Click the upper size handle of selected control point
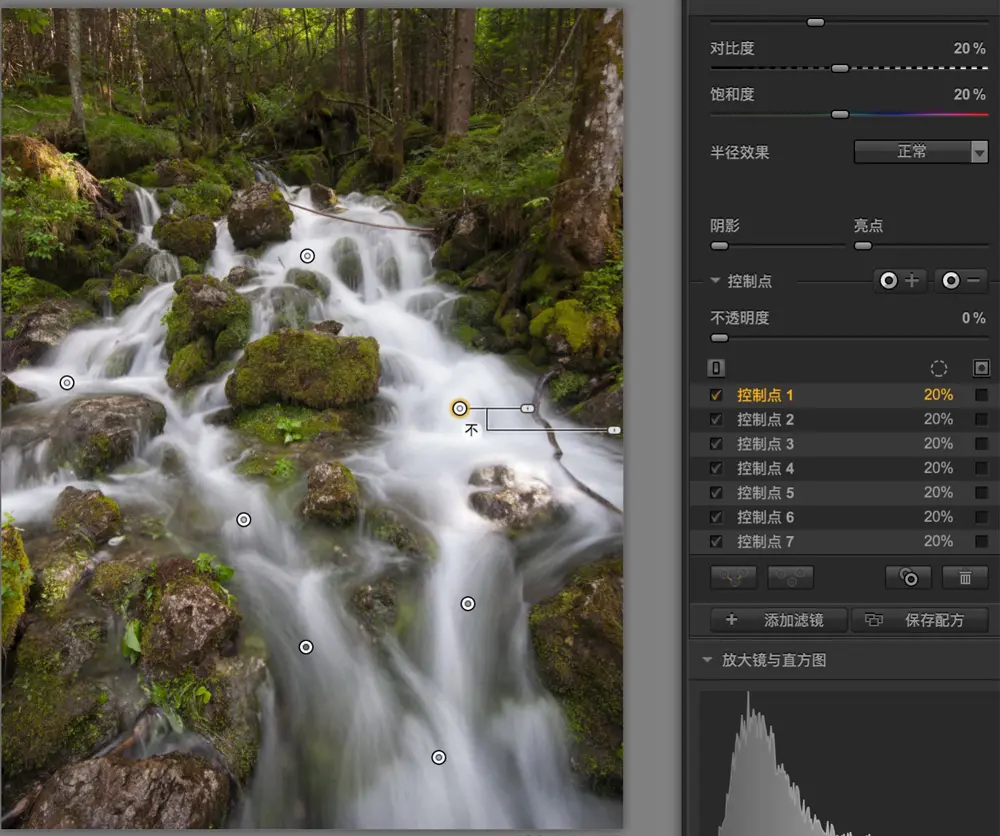The width and height of the screenshot is (1000, 836). [x=527, y=408]
